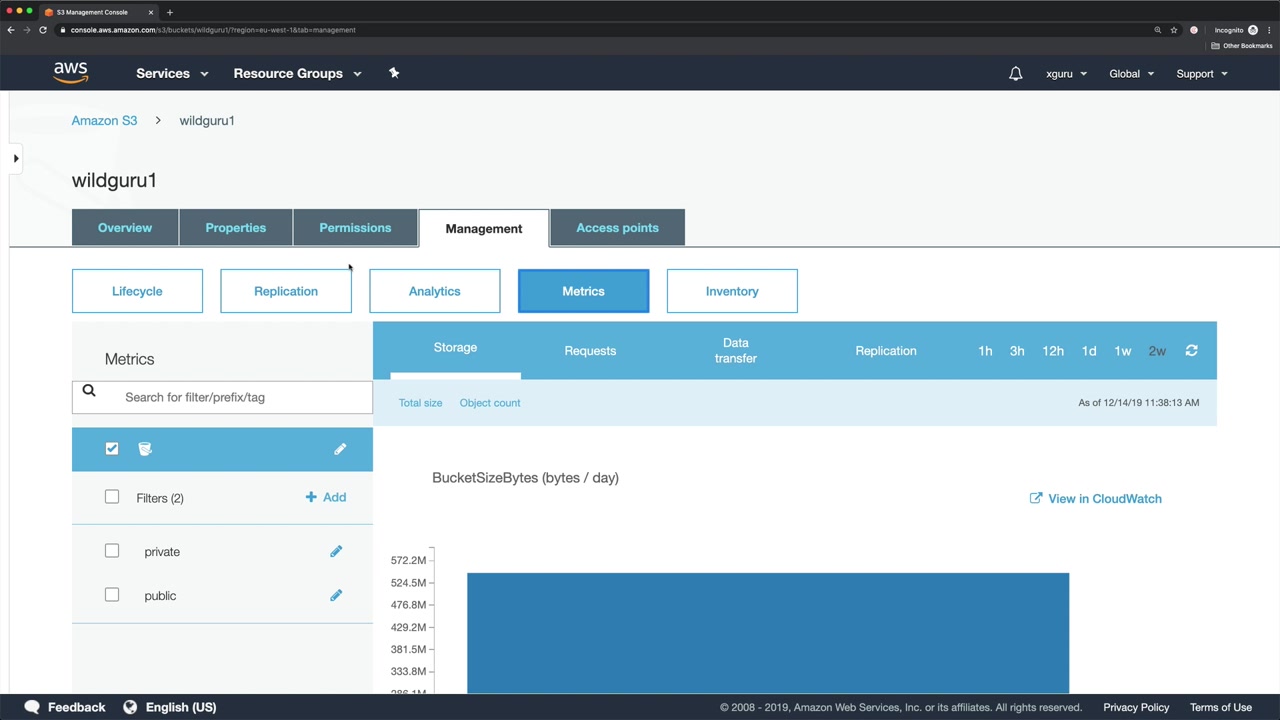Click the Amazon S3 breadcrumb link
This screenshot has height=720, width=1280.
click(x=104, y=120)
